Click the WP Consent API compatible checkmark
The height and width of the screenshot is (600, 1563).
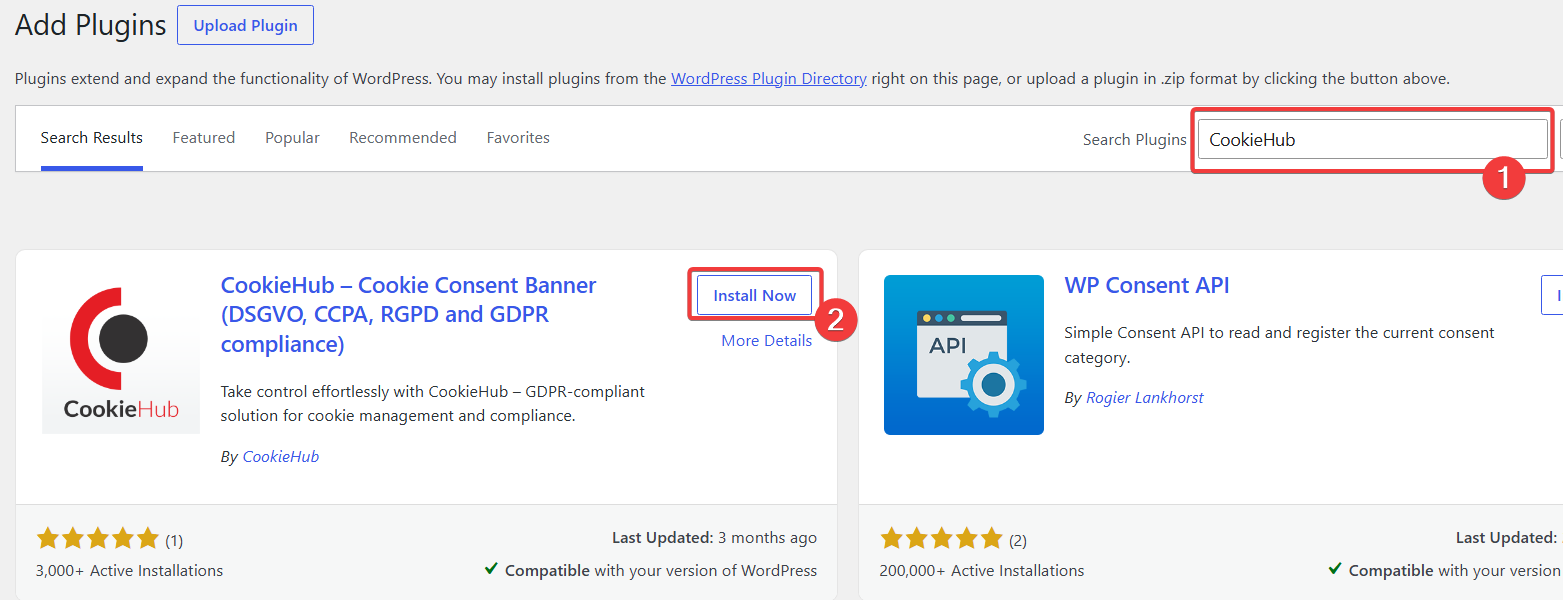pyautogui.click(x=1335, y=569)
